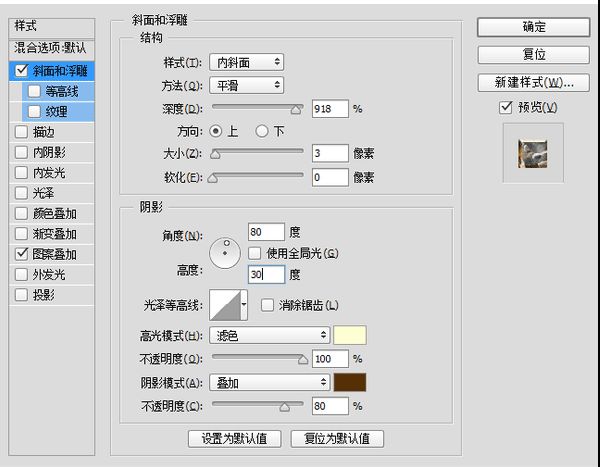Click the angle and altitude dial
The image size is (600, 467).
click(225, 253)
